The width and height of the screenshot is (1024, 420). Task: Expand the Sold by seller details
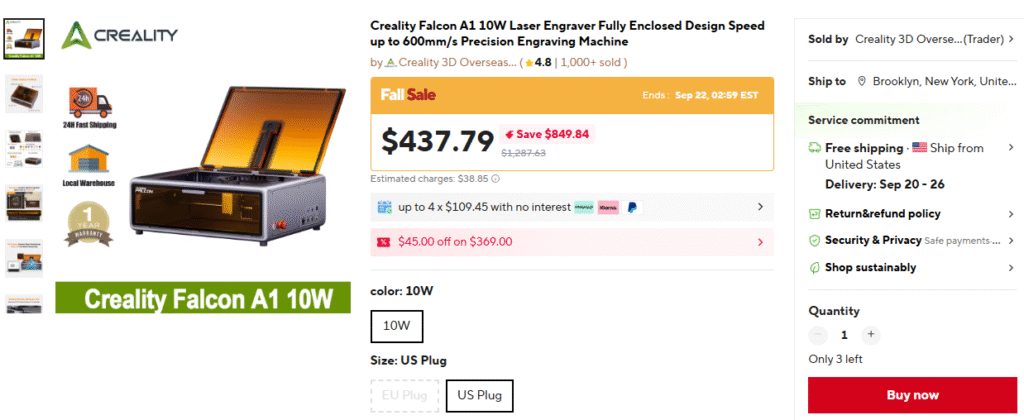tap(1010, 39)
